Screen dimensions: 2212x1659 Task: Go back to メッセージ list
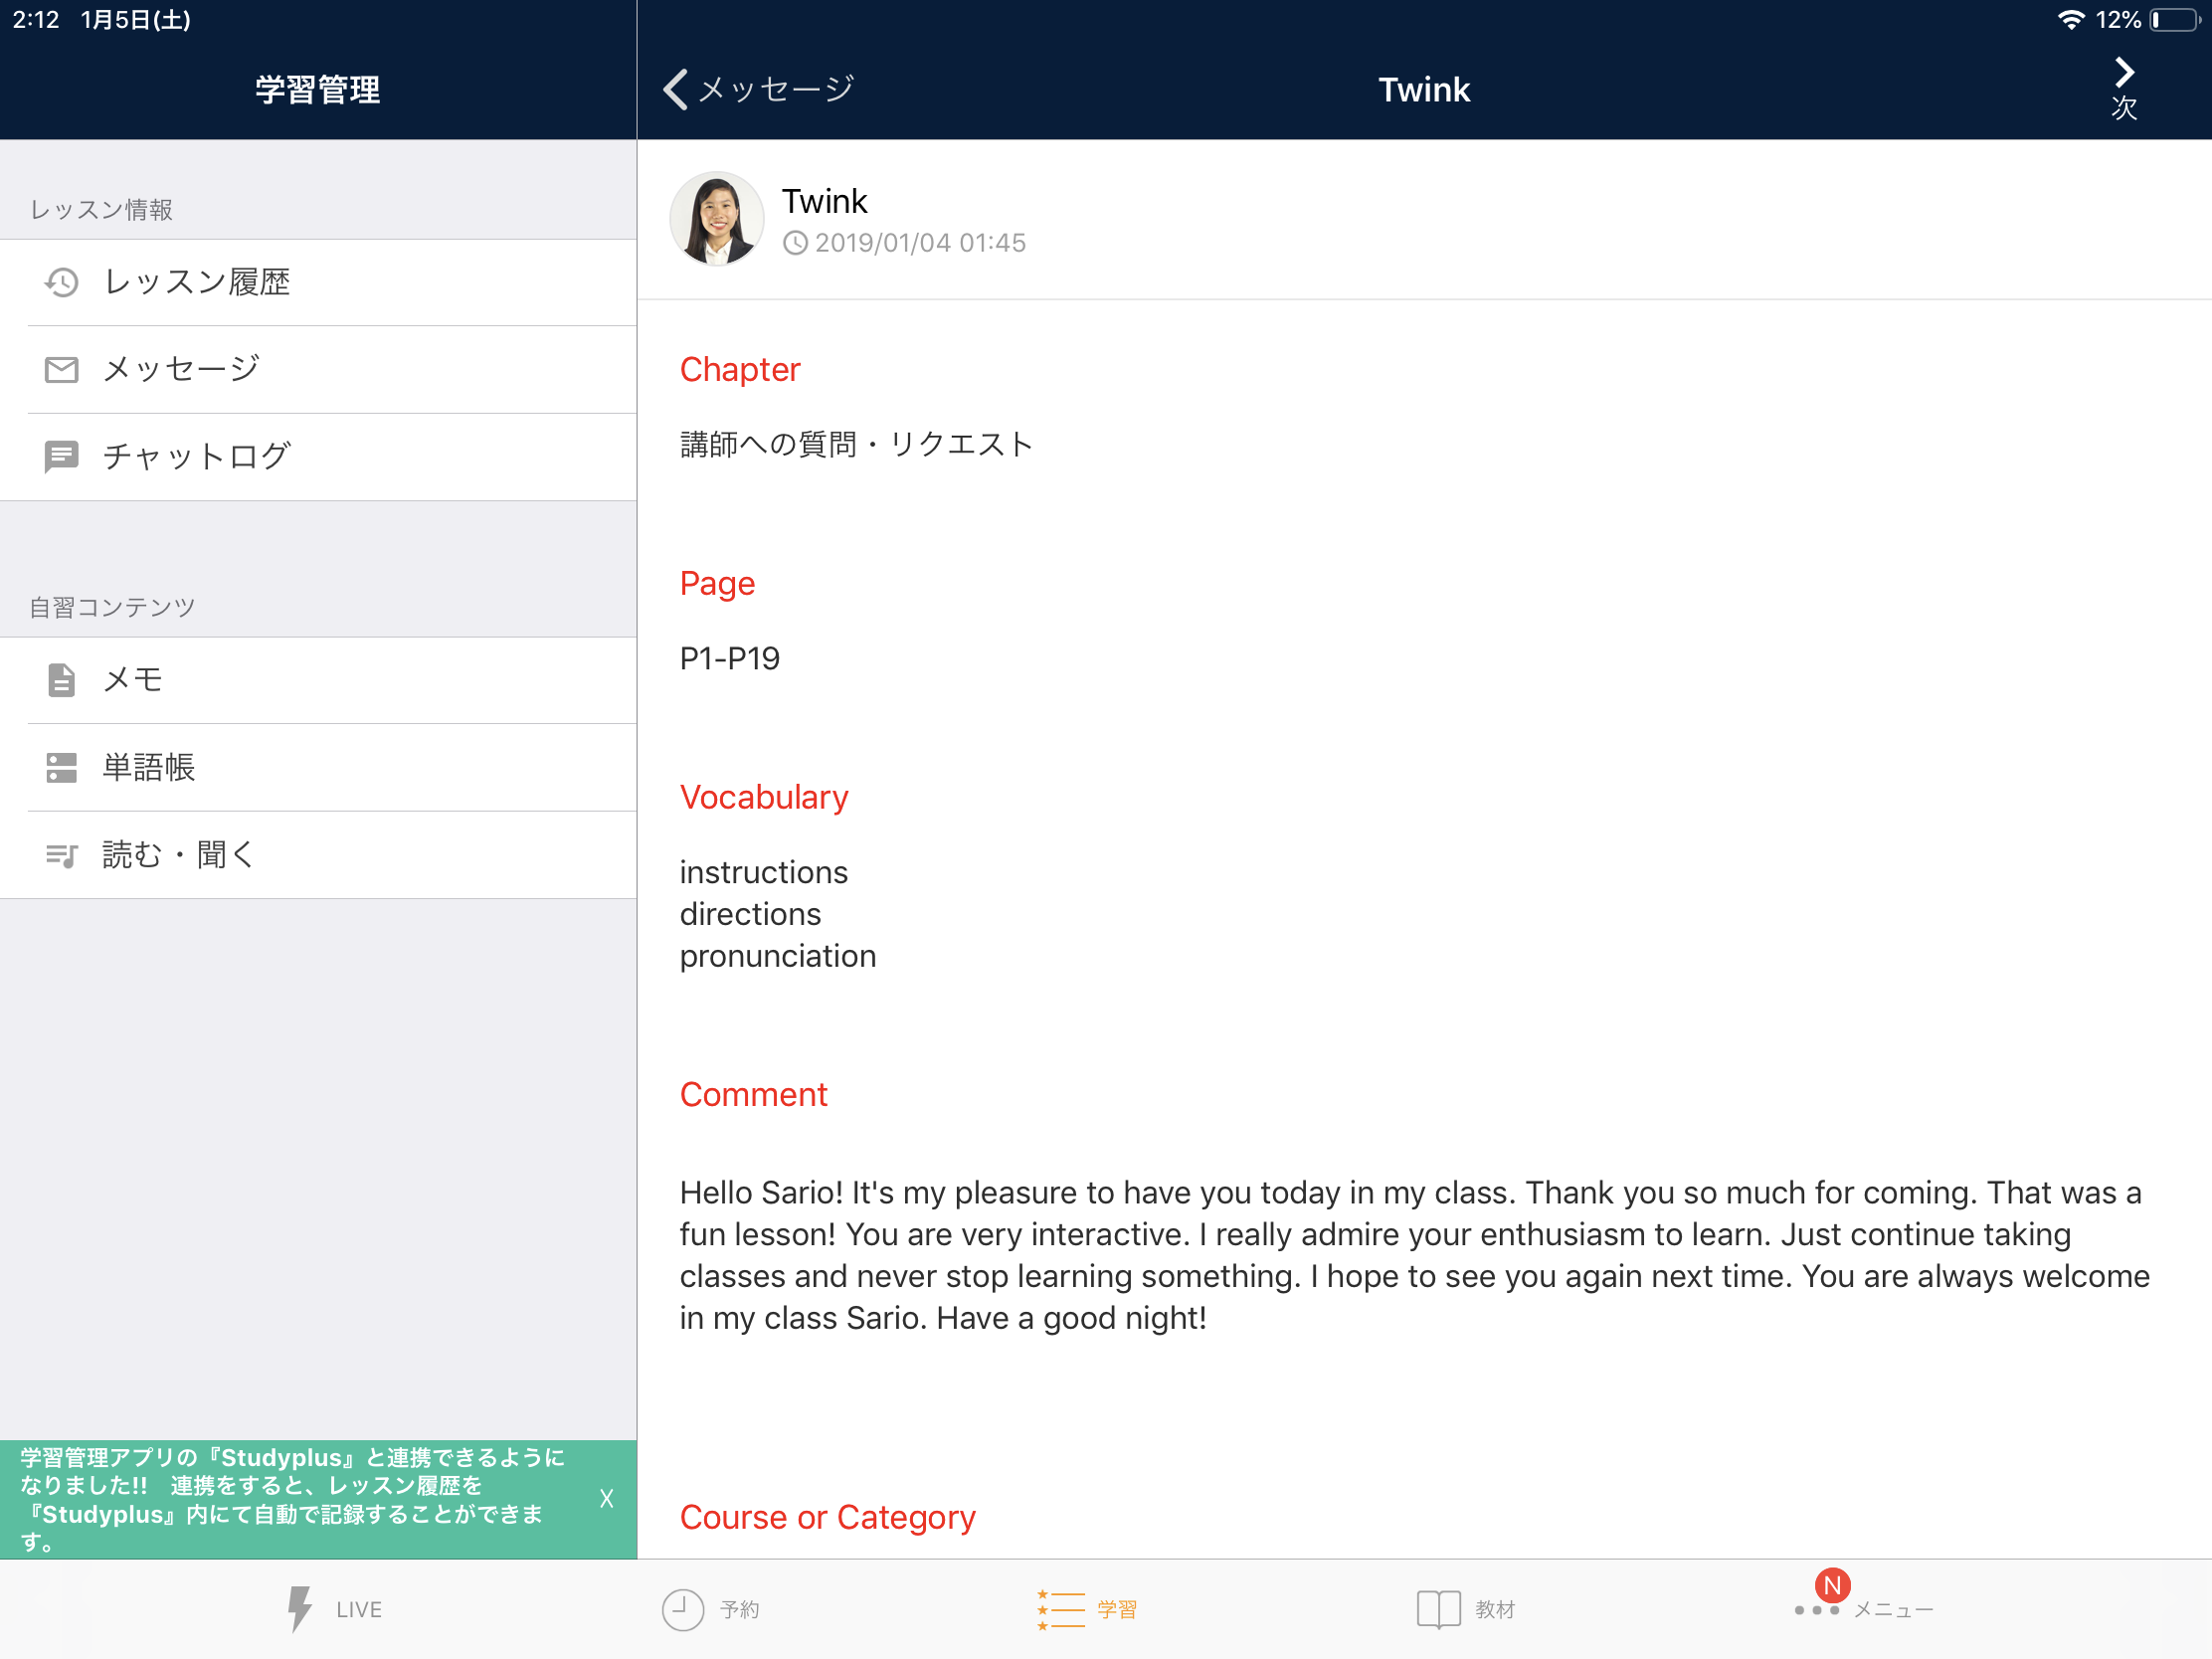coord(758,89)
